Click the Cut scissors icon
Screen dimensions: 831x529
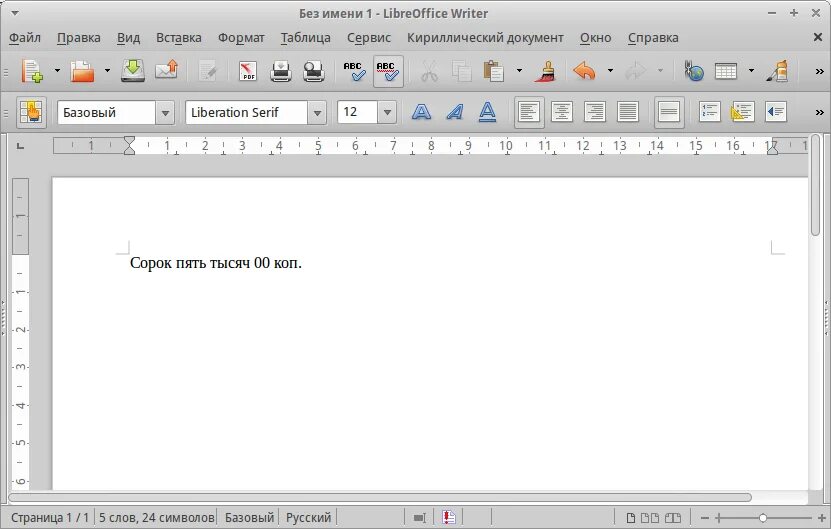(429, 70)
